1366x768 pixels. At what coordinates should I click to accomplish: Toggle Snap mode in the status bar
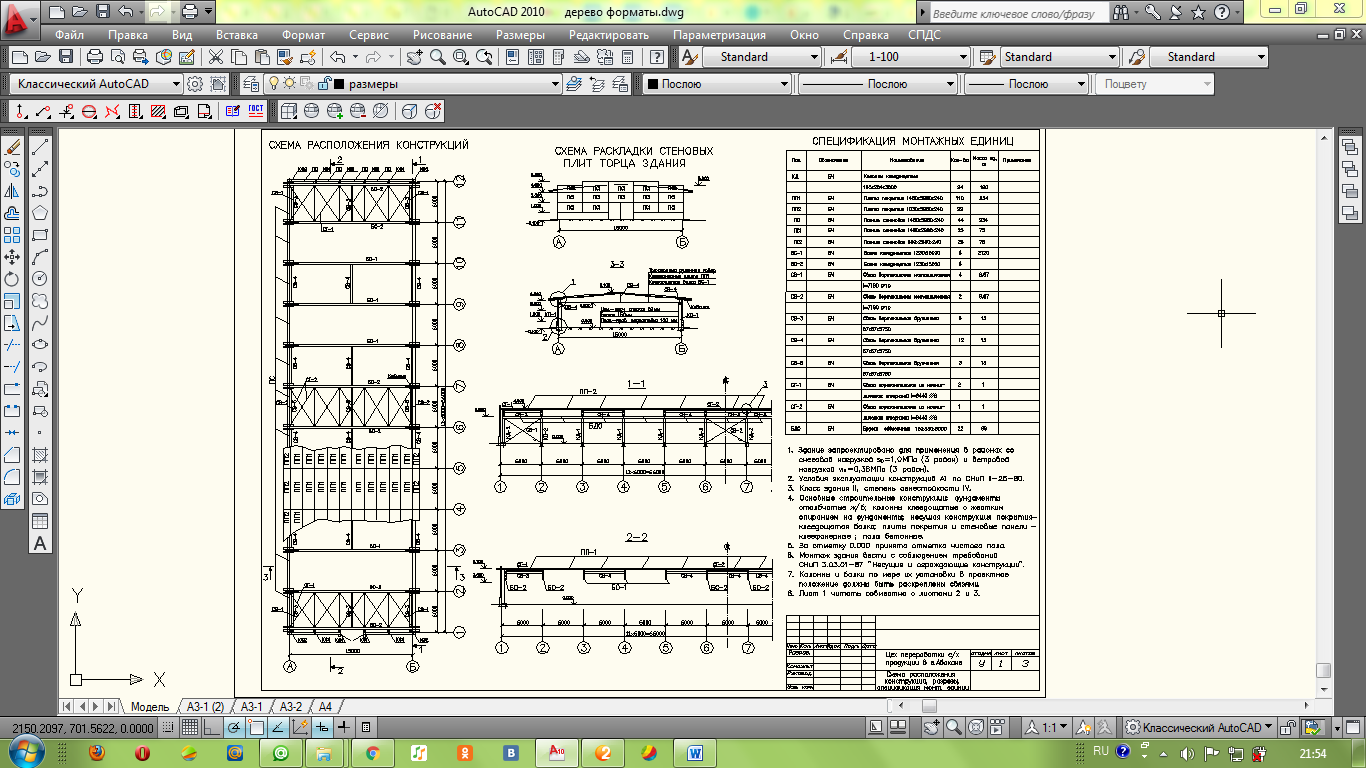[168, 727]
